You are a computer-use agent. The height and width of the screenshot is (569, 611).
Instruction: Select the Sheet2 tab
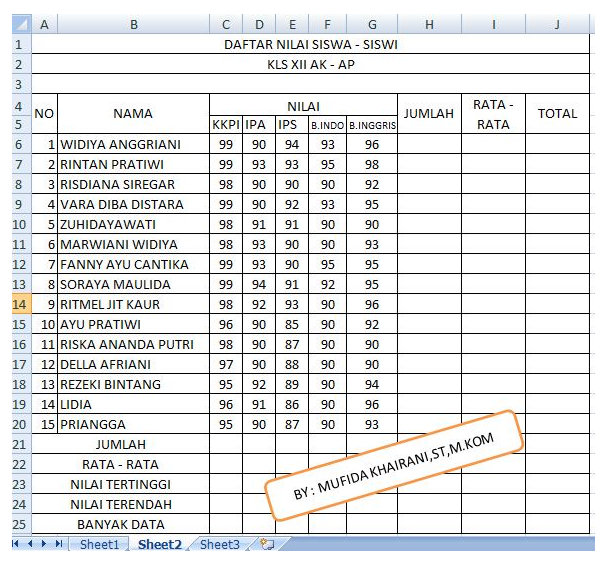tap(160, 544)
